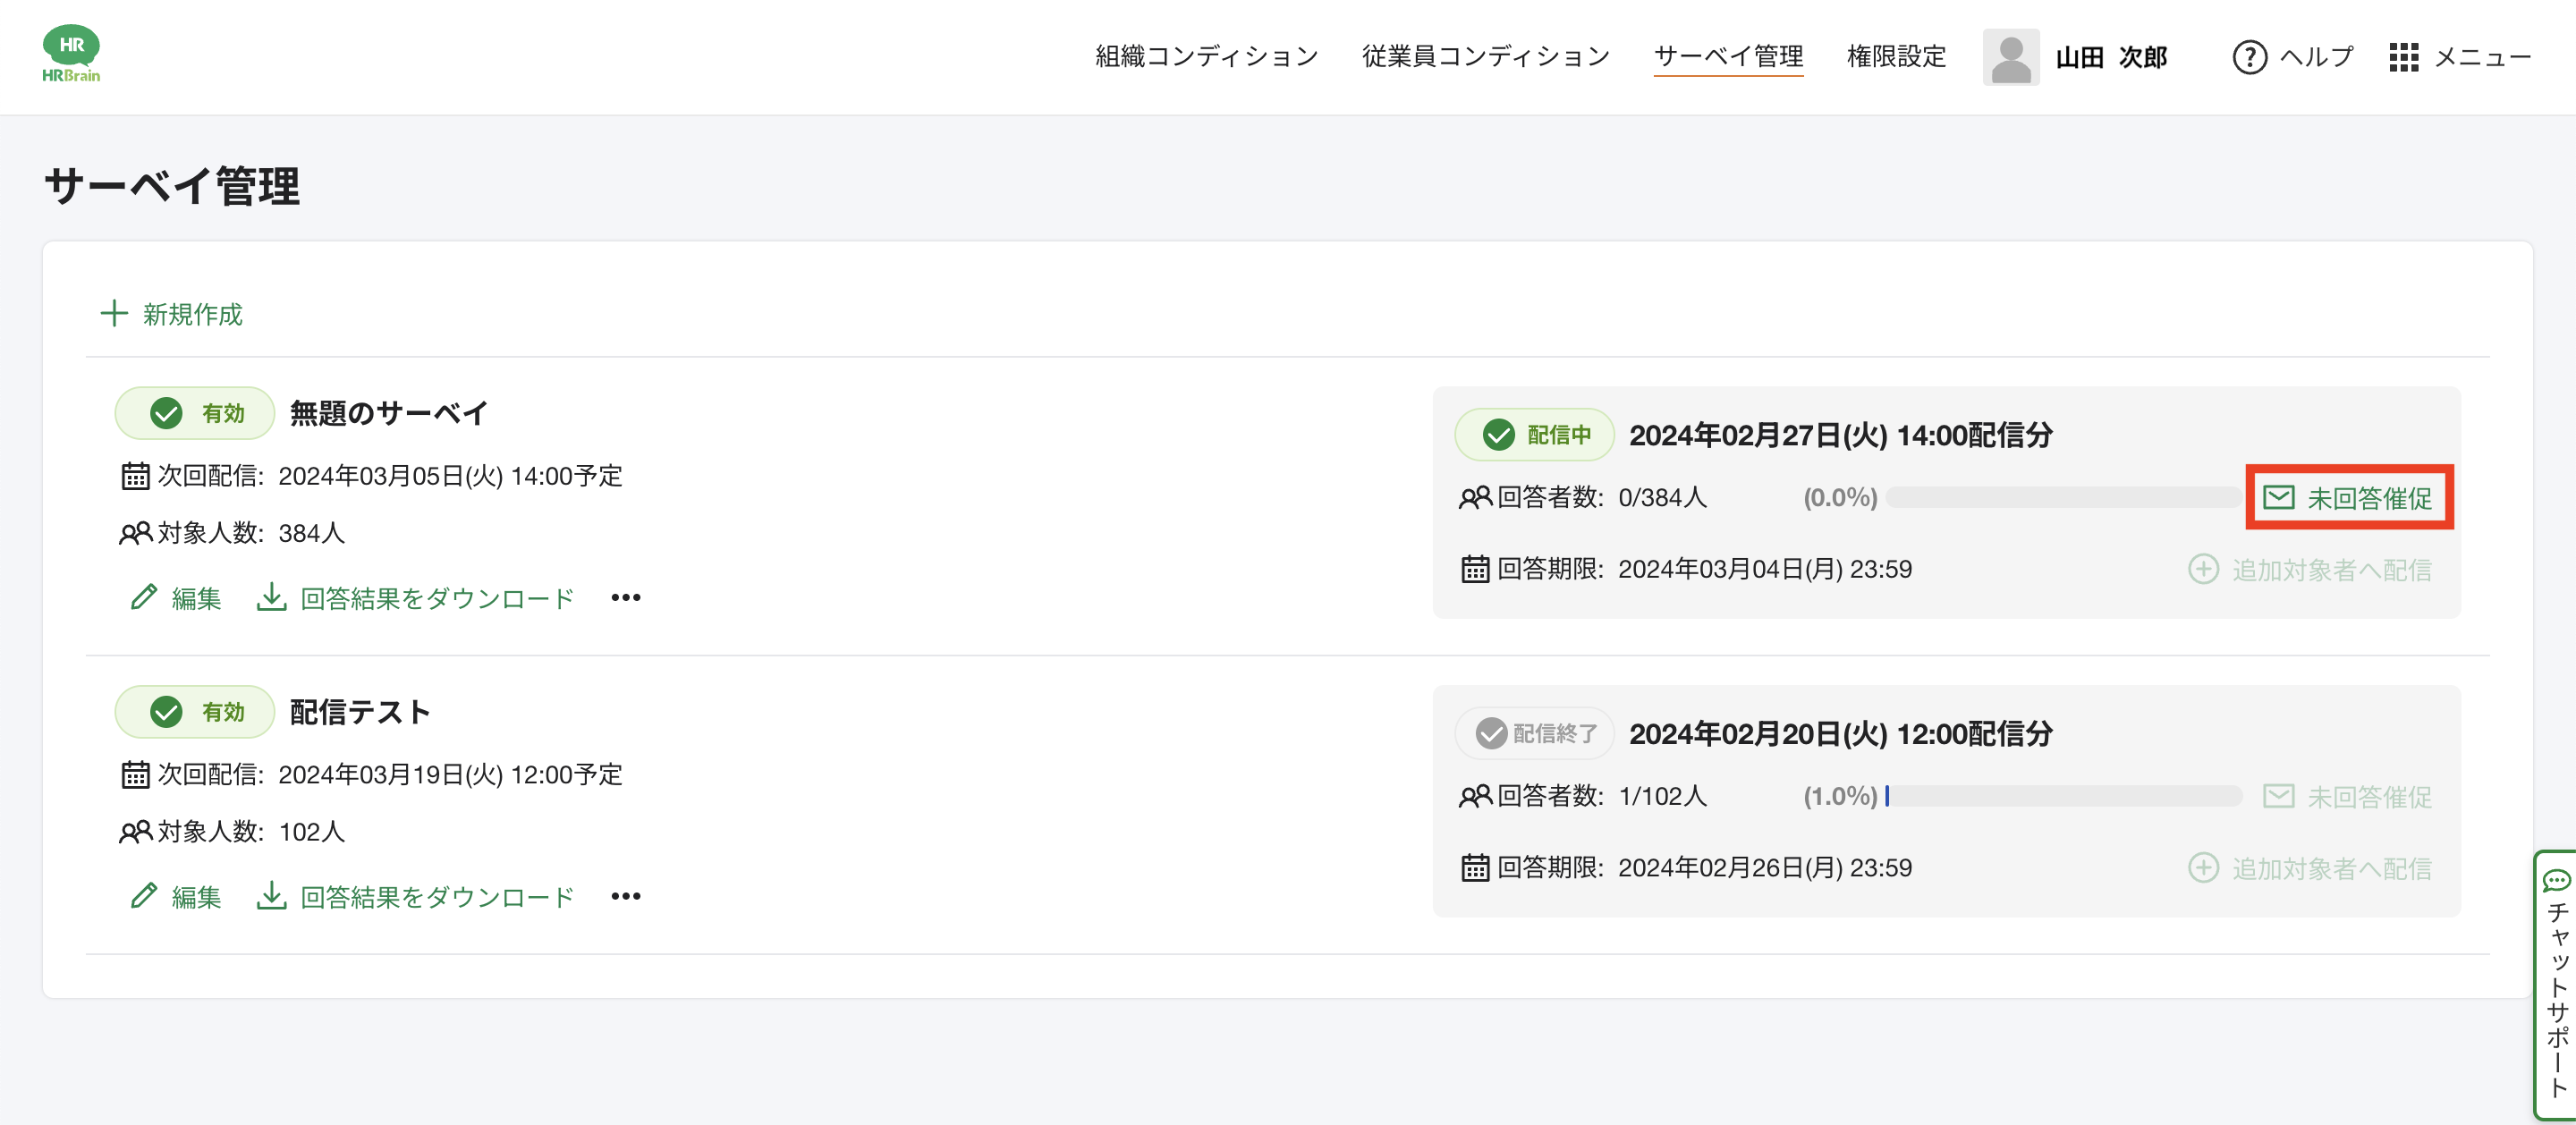Click the help question mark icon
This screenshot has height=1125, width=2576.
2249,57
